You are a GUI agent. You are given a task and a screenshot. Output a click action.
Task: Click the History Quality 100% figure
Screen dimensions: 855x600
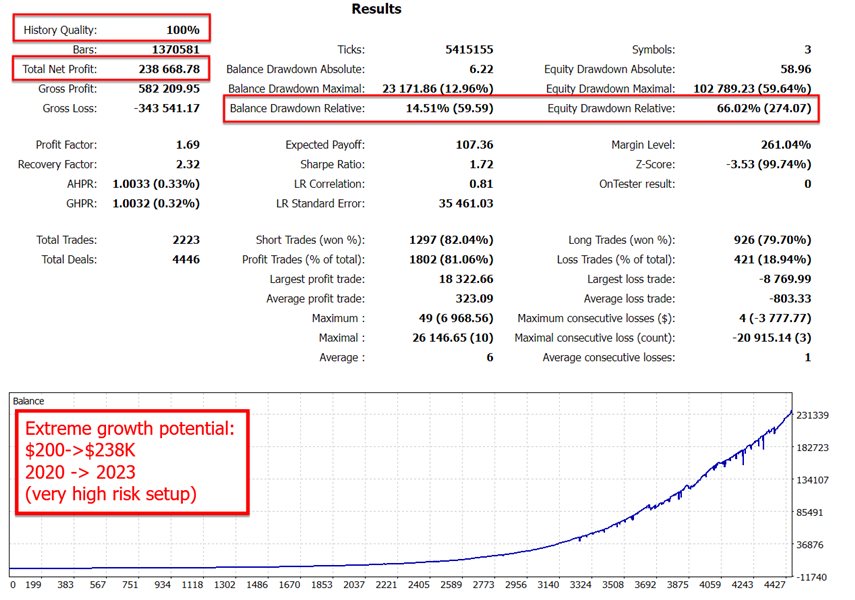(x=183, y=29)
